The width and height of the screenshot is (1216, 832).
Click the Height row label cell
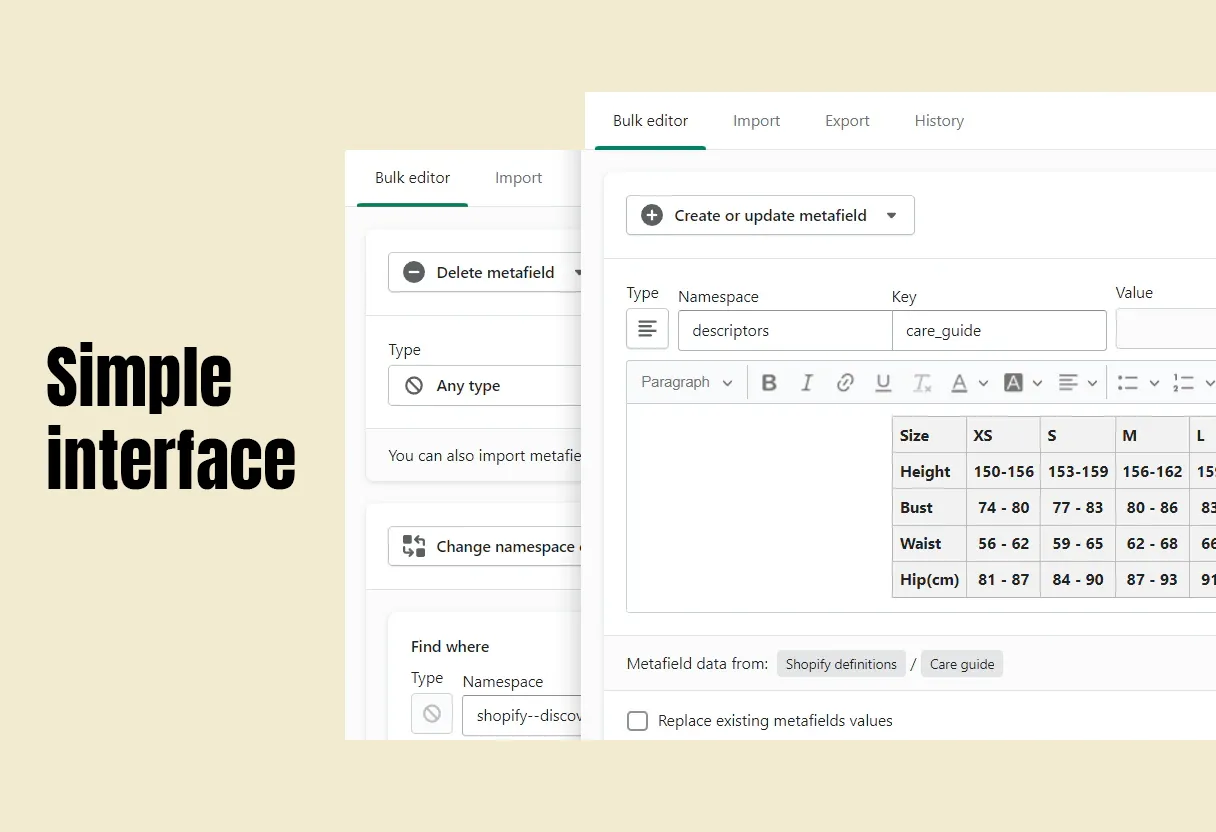pos(929,471)
